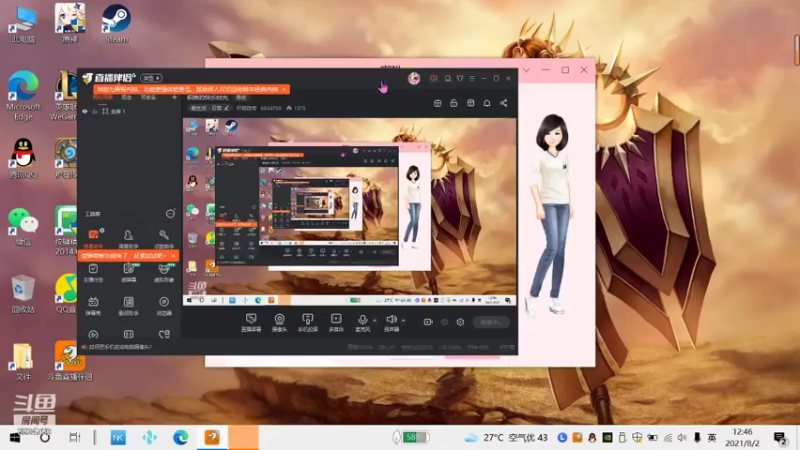Viewport: 800px width, 450px height.
Task: Expand the speaker options arrow
Action: click(404, 320)
